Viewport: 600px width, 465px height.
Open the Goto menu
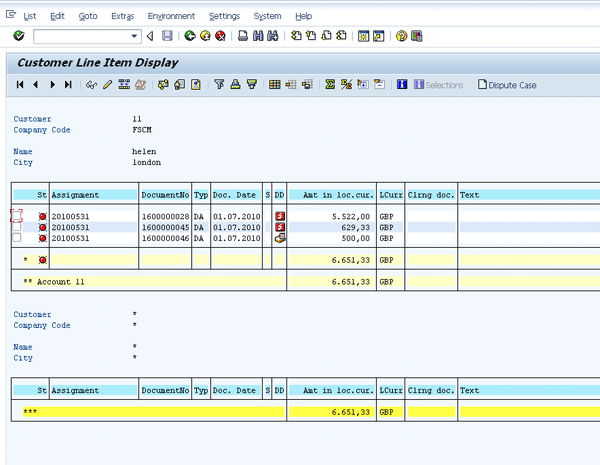tap(88, 16)
